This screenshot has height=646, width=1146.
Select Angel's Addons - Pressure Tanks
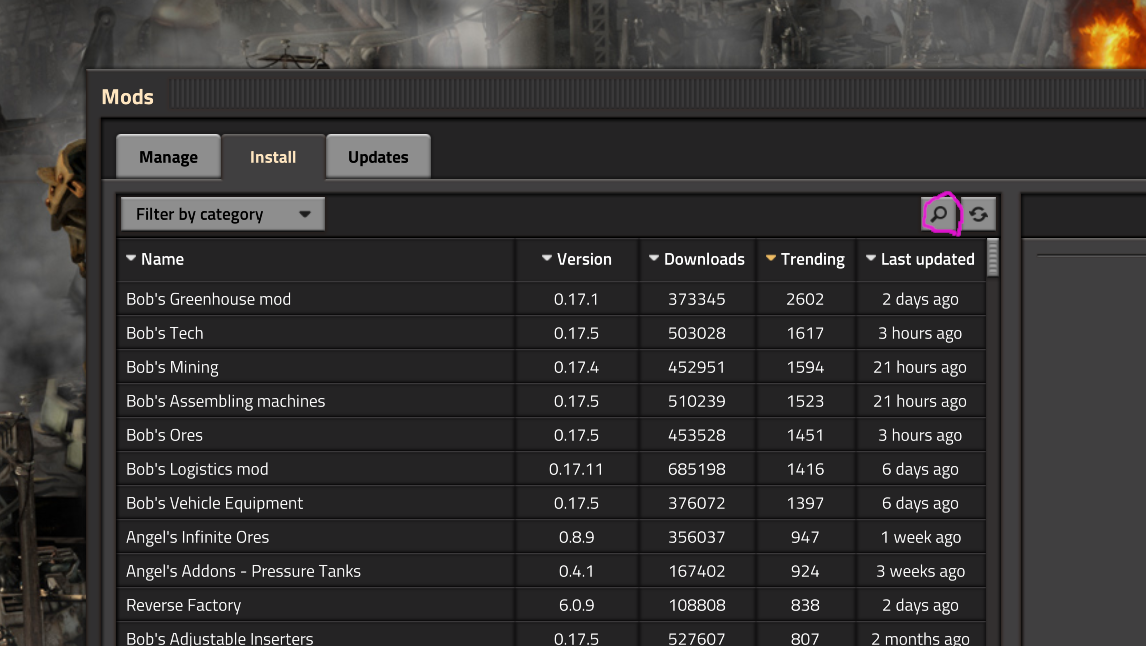coord(243,571)
